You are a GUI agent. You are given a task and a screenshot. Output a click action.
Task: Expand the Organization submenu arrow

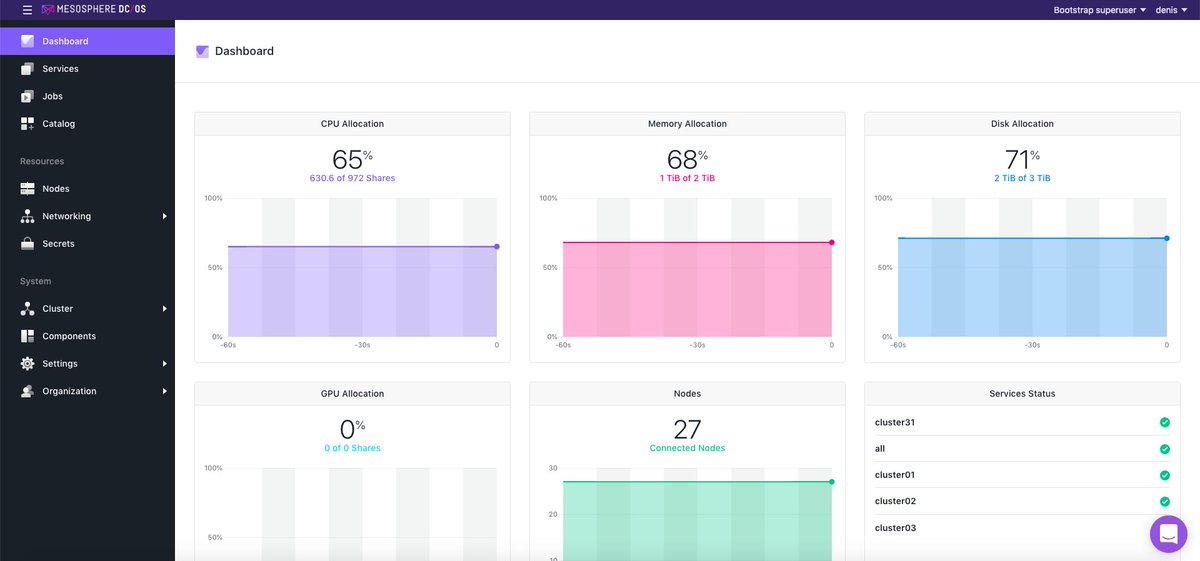tap(164, 391)
